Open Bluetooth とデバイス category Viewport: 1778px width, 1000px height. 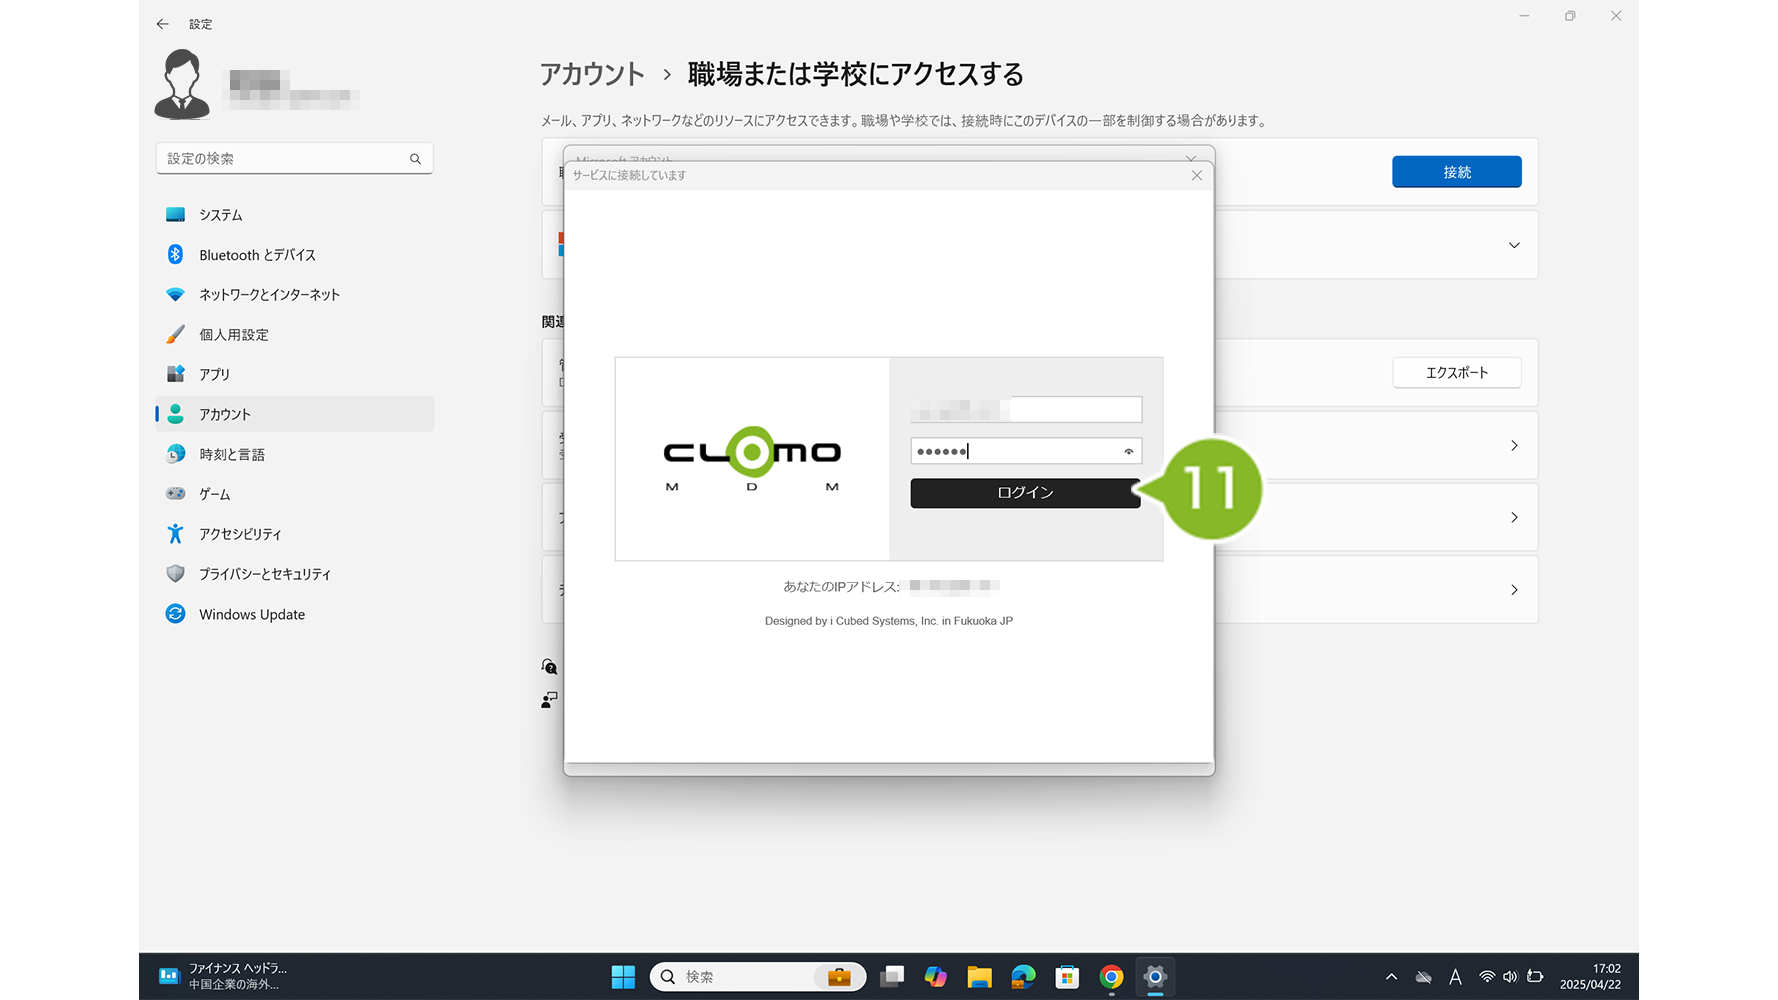point(294,255)
